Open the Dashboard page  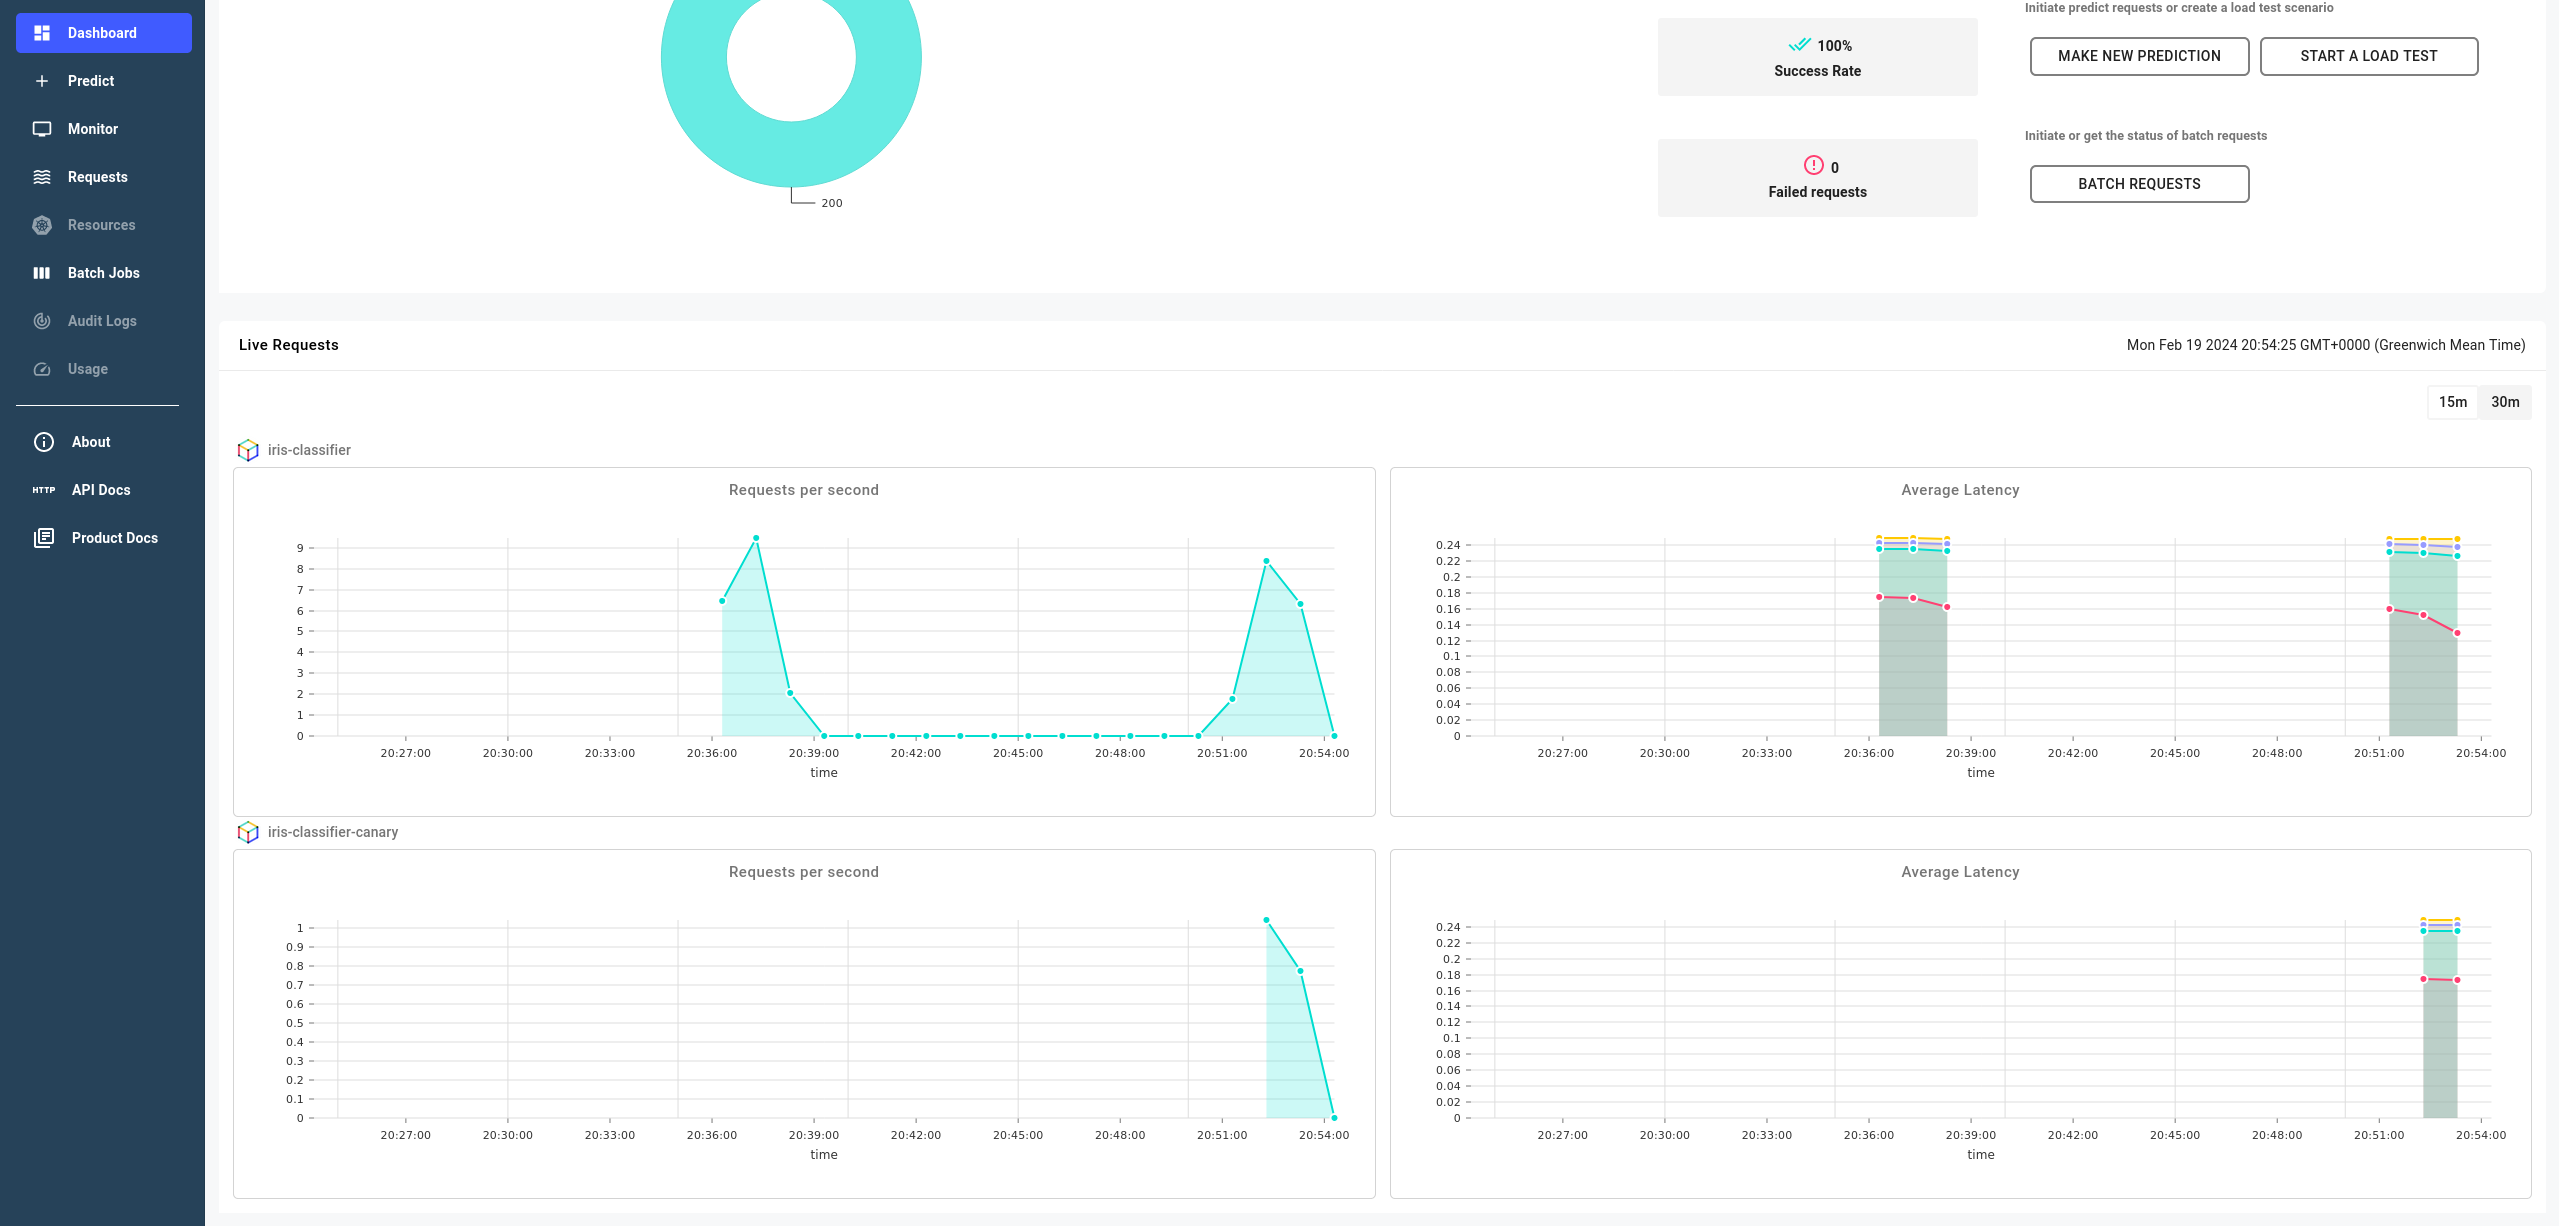(104, 33)
